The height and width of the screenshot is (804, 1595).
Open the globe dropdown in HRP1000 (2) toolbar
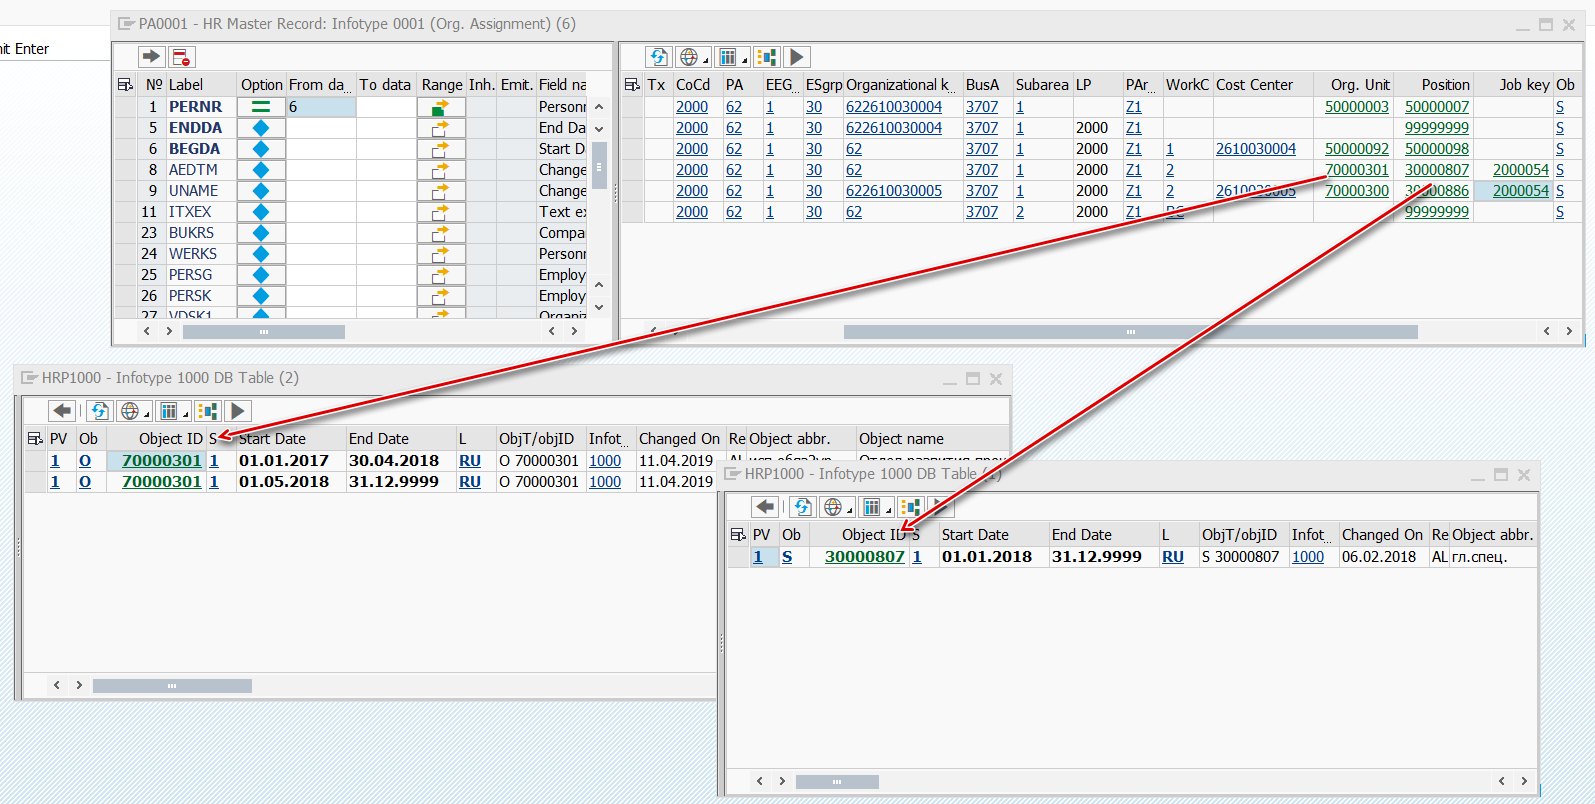coord(133,411)
